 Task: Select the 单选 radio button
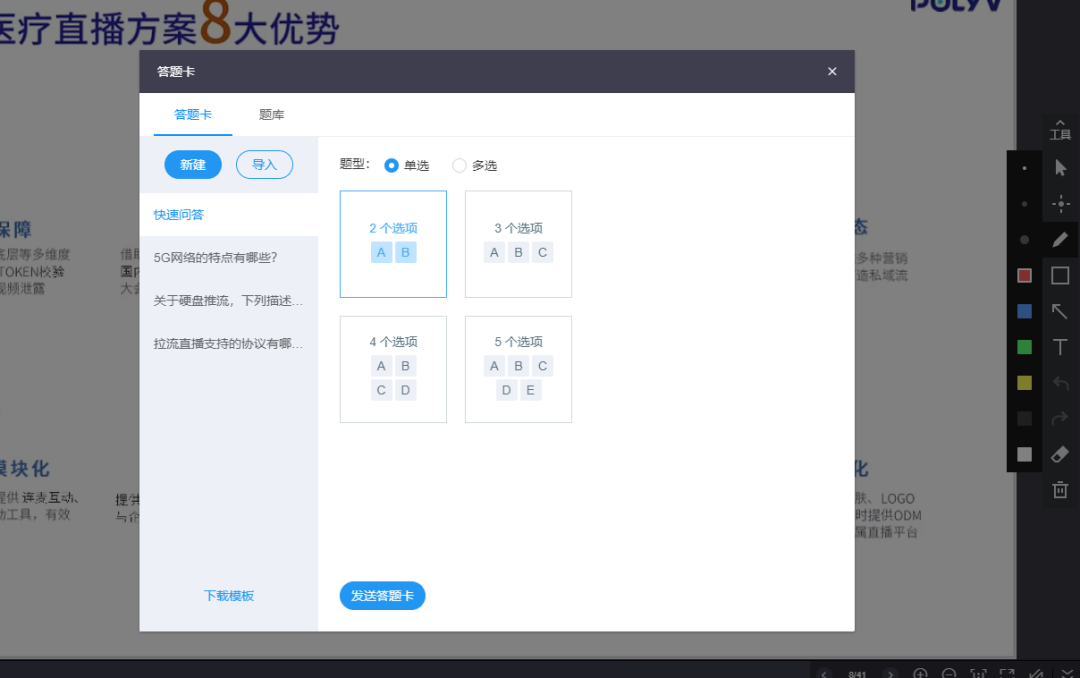tap(392, 165)
